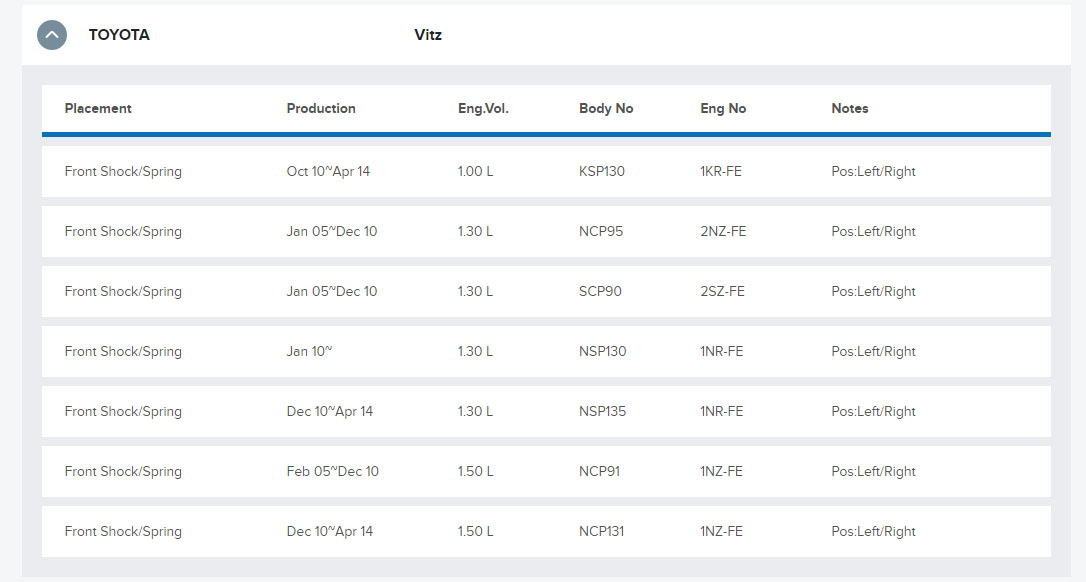Select Front Shock/Spring in SCP90 row
This screenshot has height=582, width=1086.
(x=123, y=292)
